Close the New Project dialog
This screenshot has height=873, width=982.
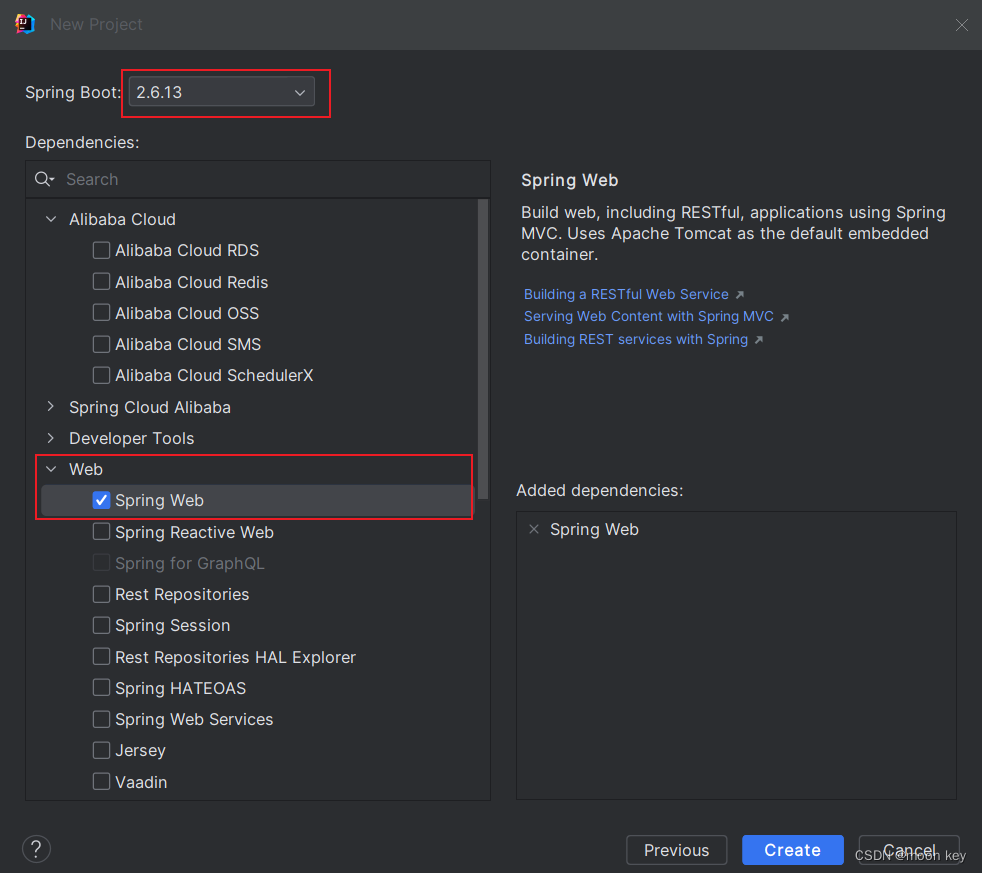[x=961, y=25]
